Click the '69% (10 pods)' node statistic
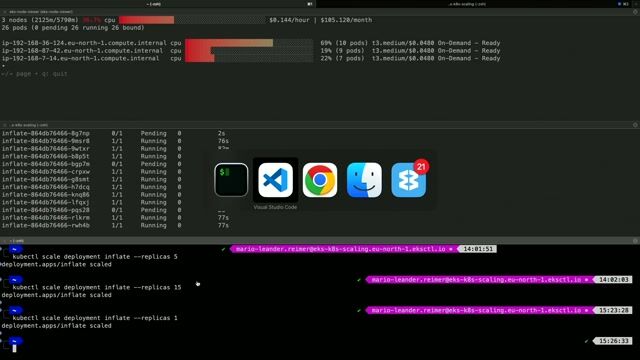Viewport: 640px width, 360px height. 344,43
